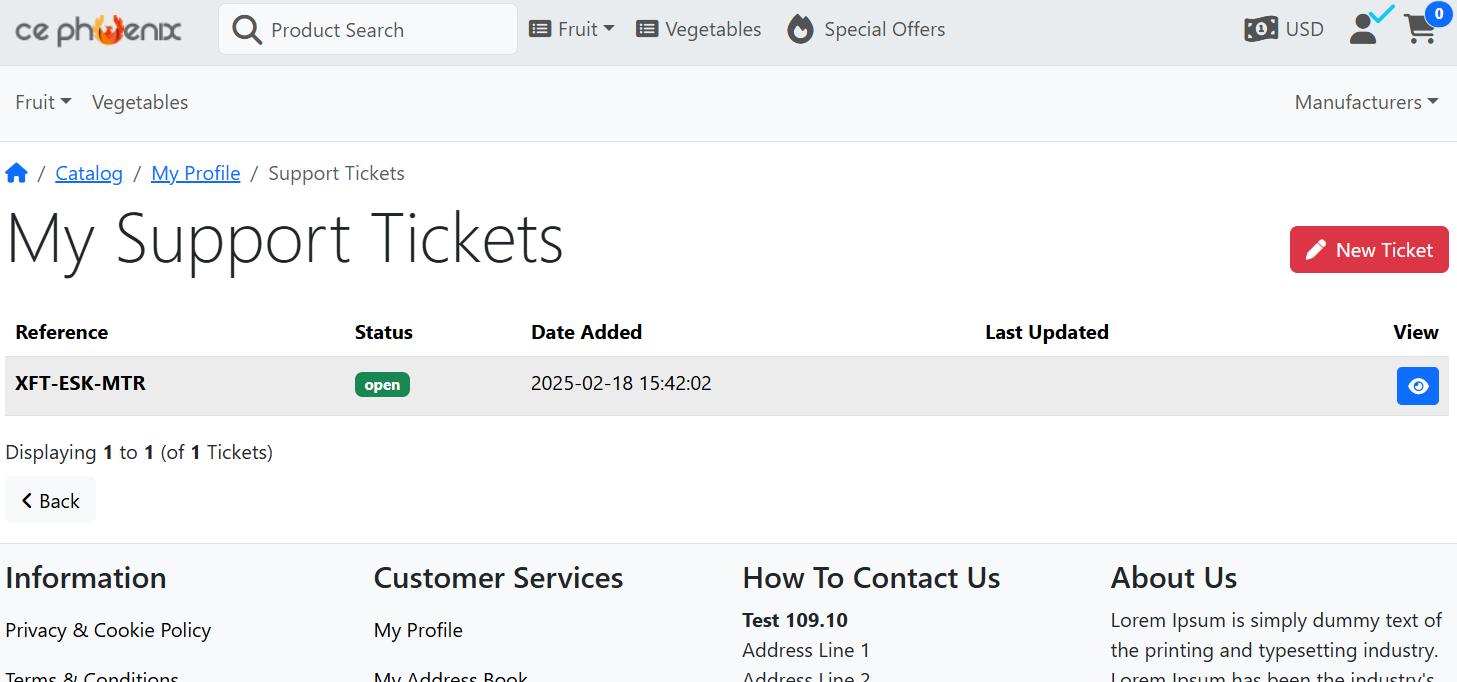Click the CE Phoenix logo
Screen dimensions: 1457x682
[x=98, y=30]
